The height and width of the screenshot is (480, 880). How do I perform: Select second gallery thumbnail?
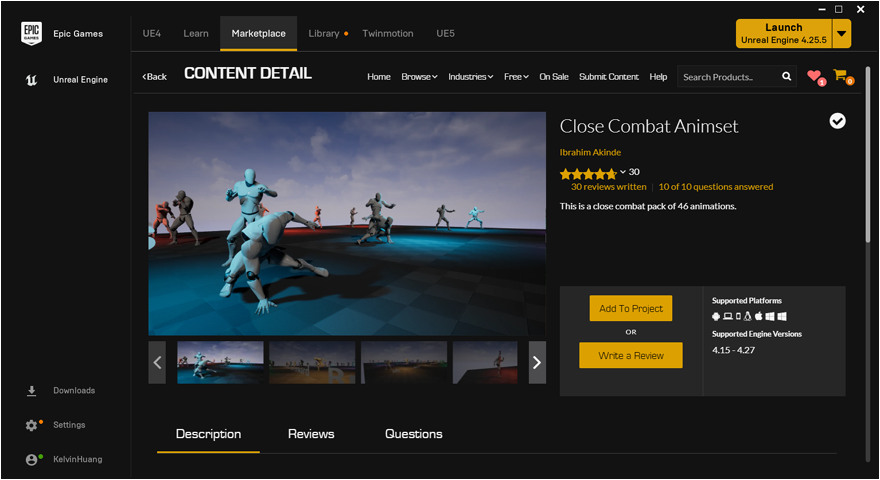tap(312, 363)
